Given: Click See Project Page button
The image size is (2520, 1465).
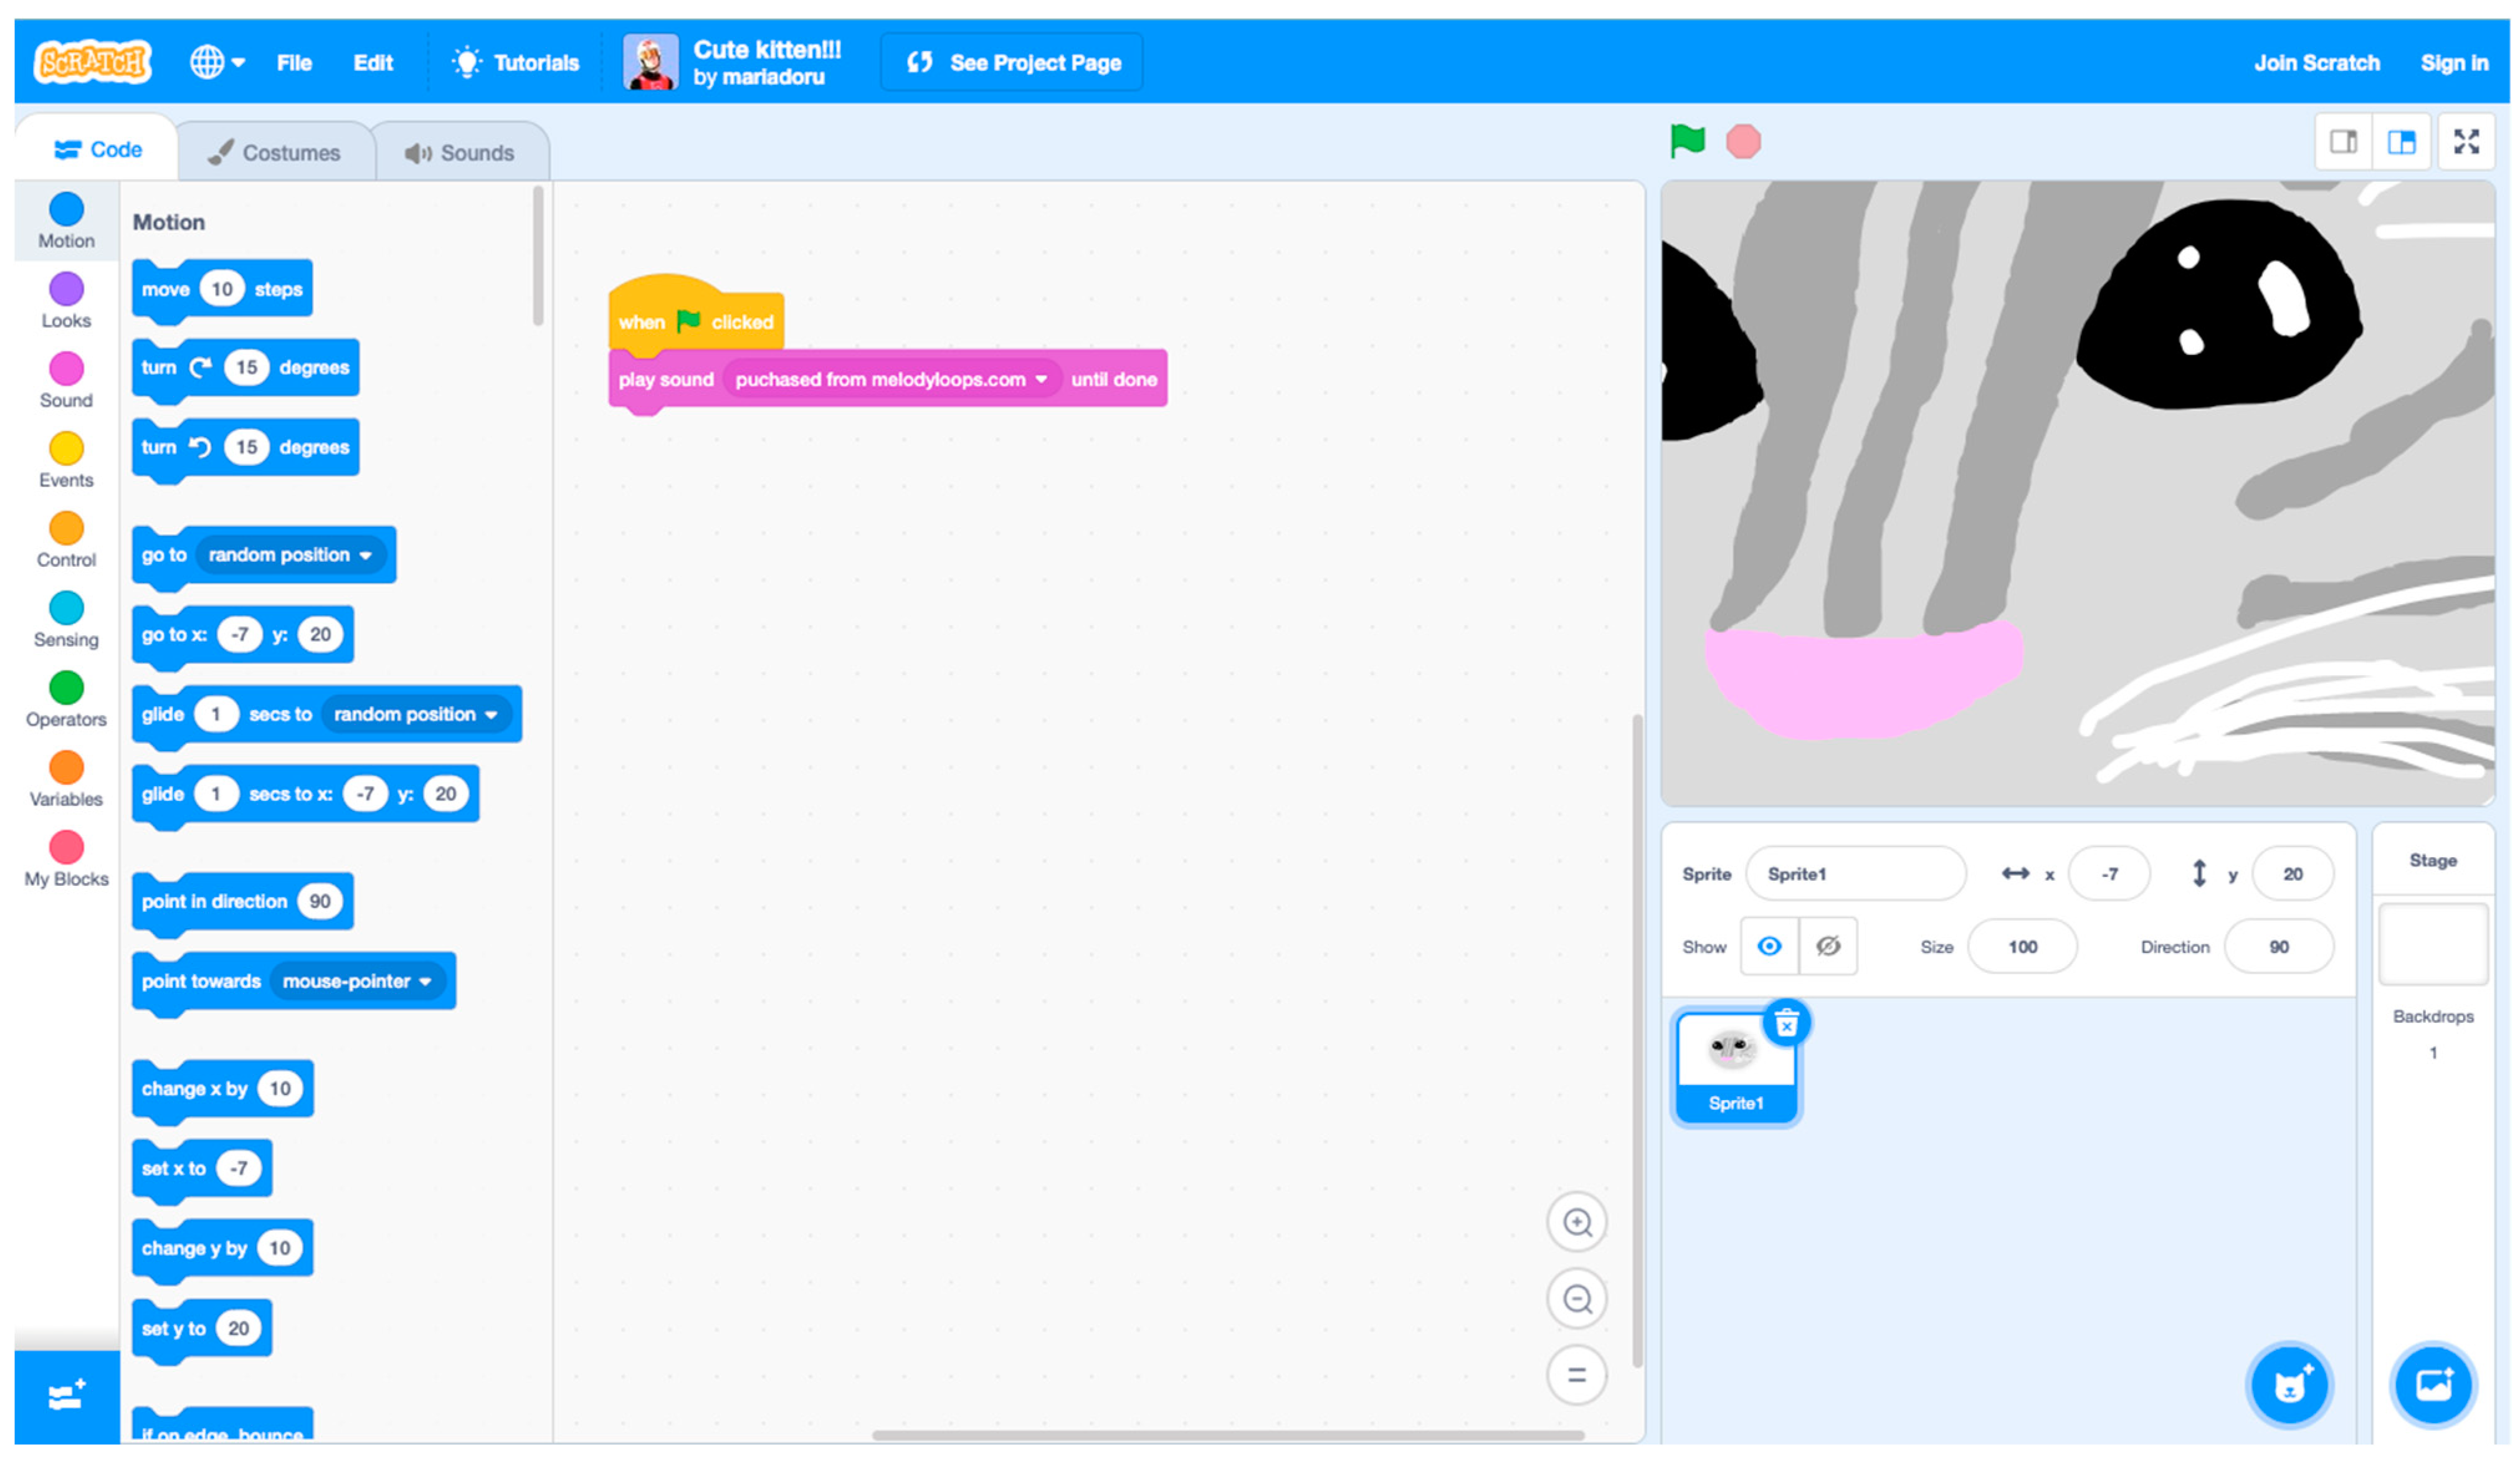Looking at the screenshot, I should point(1012,63).
